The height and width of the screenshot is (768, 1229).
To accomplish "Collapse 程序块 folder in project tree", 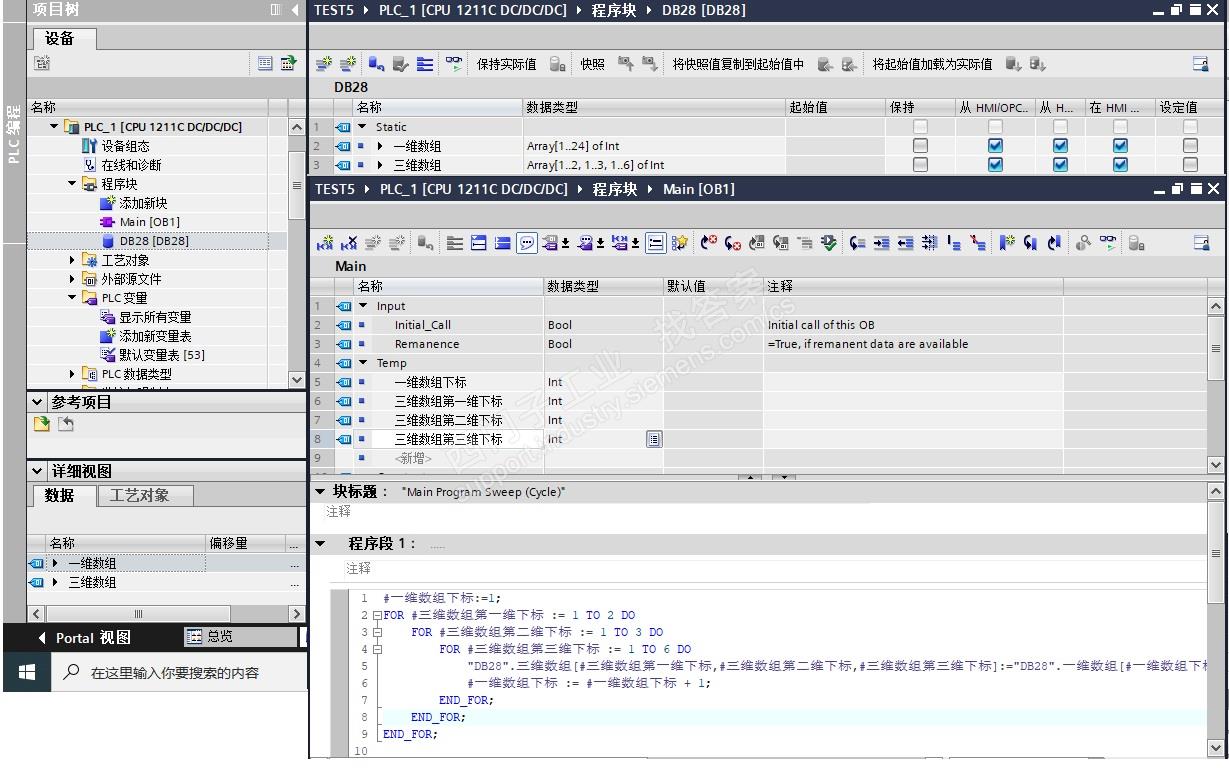I will [x=72, y=184].
